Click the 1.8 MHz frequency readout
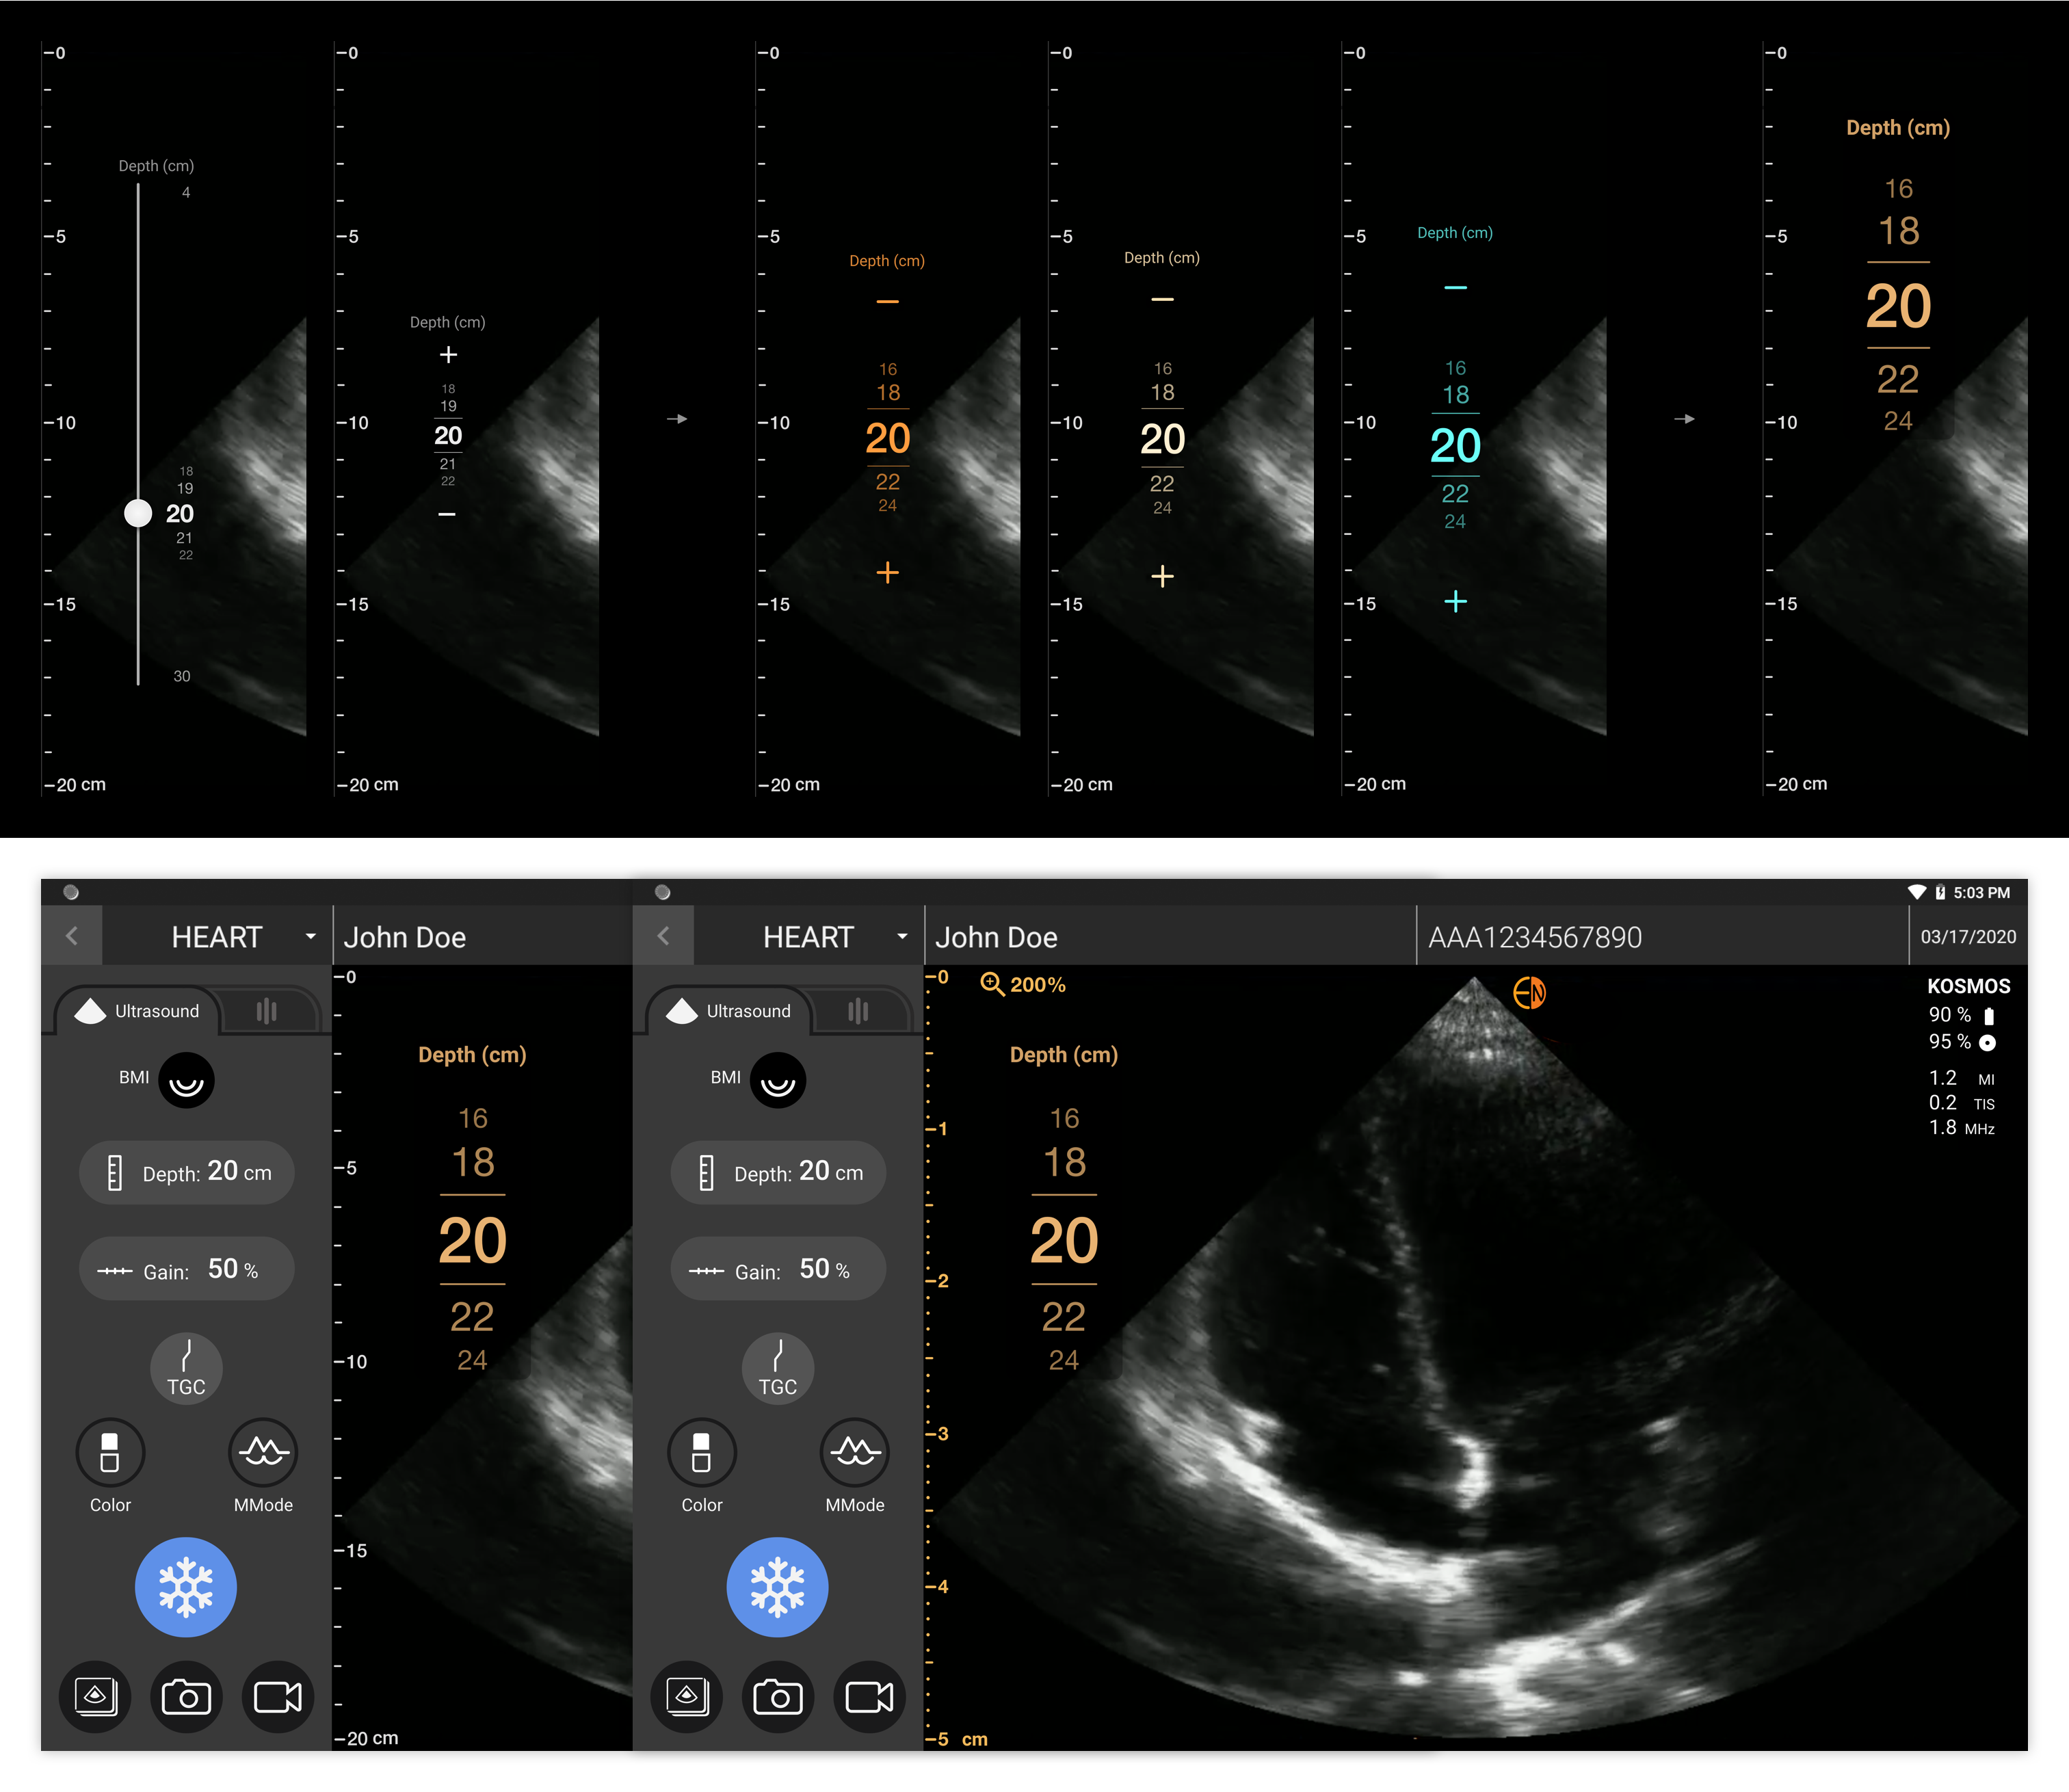2069x1792 pixels. [1961, 1128]
